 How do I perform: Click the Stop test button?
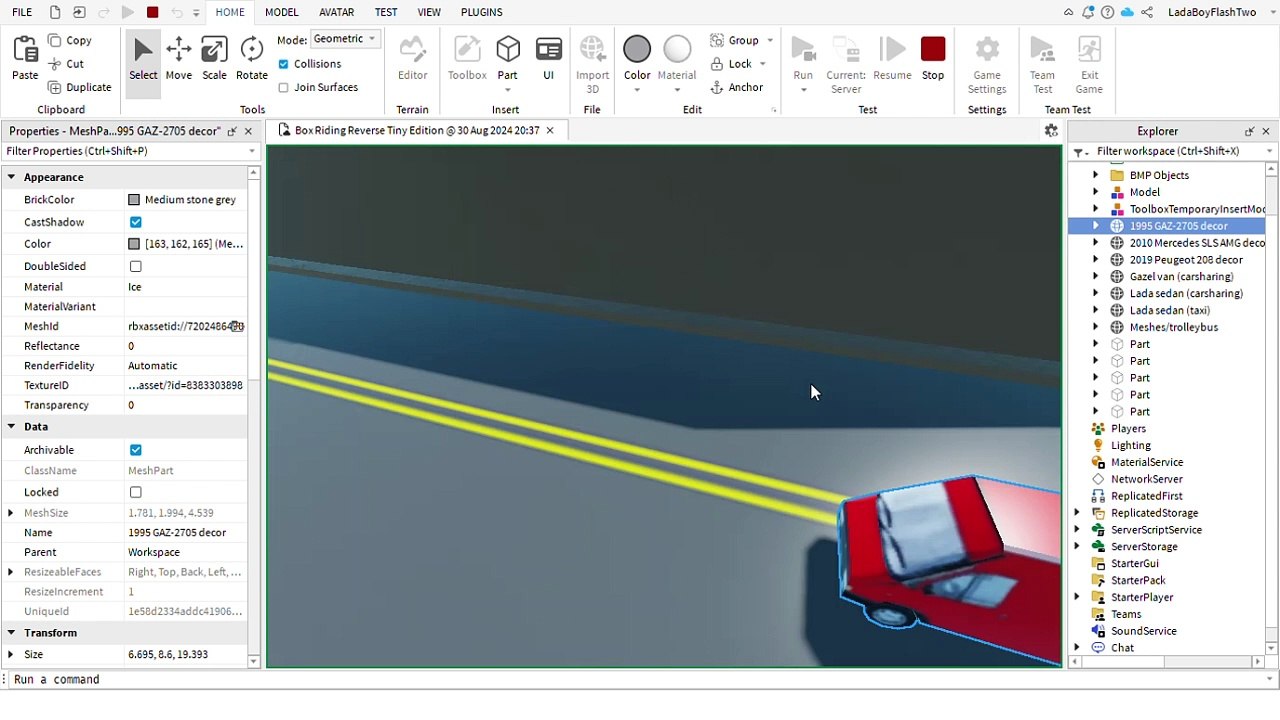pos(933,59)
